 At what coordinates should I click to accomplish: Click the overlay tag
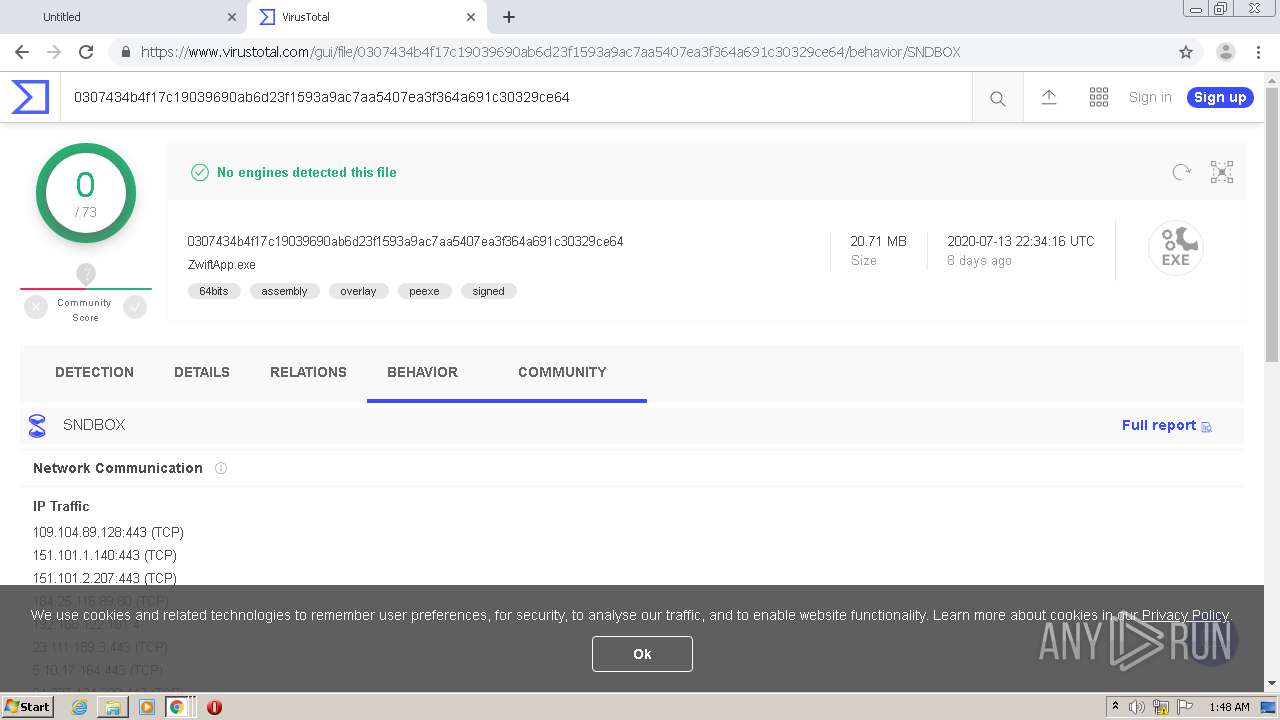point(358,291)
